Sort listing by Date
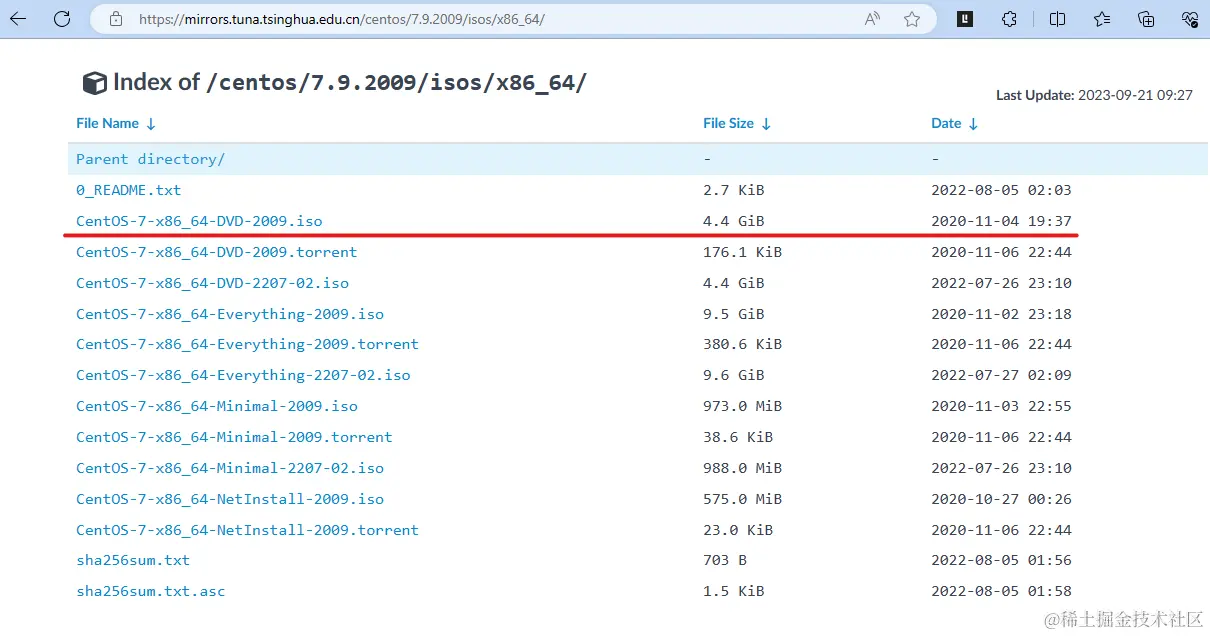Viewport: 1210px width, 636px height. (955, 124)
